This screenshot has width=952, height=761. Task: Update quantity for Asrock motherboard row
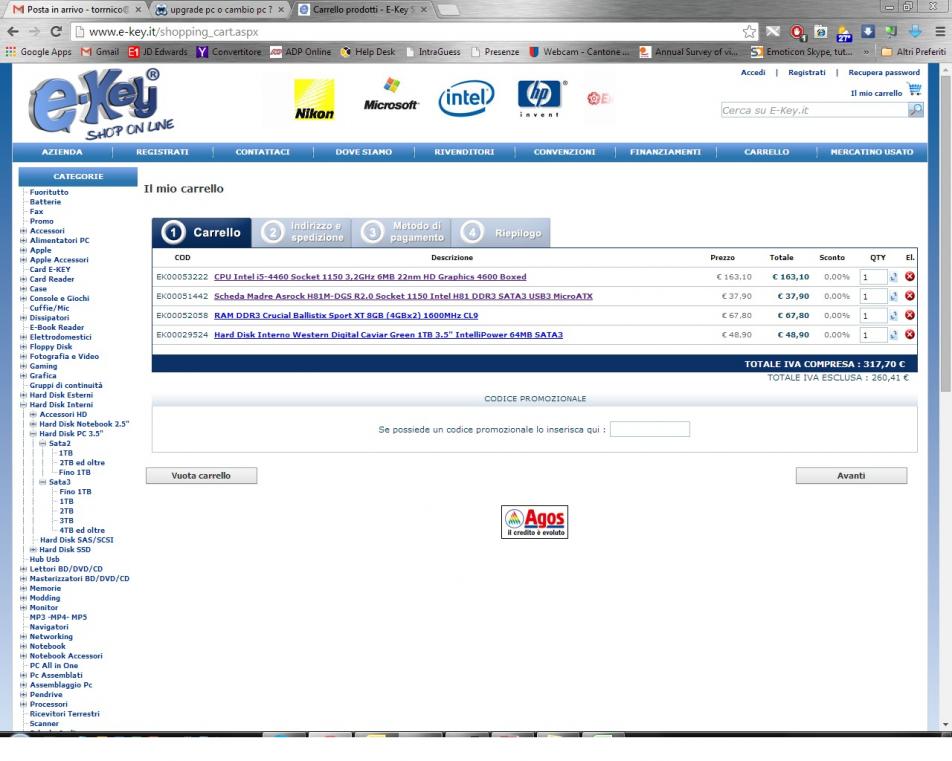pos(892,296)
